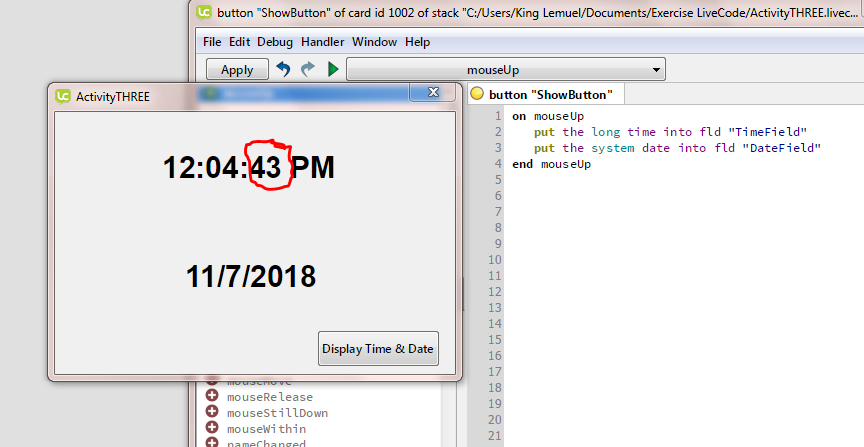Add the mouseRelease handler with plus icon
This screenshot has height=447, width=864.
click(212, 396)
